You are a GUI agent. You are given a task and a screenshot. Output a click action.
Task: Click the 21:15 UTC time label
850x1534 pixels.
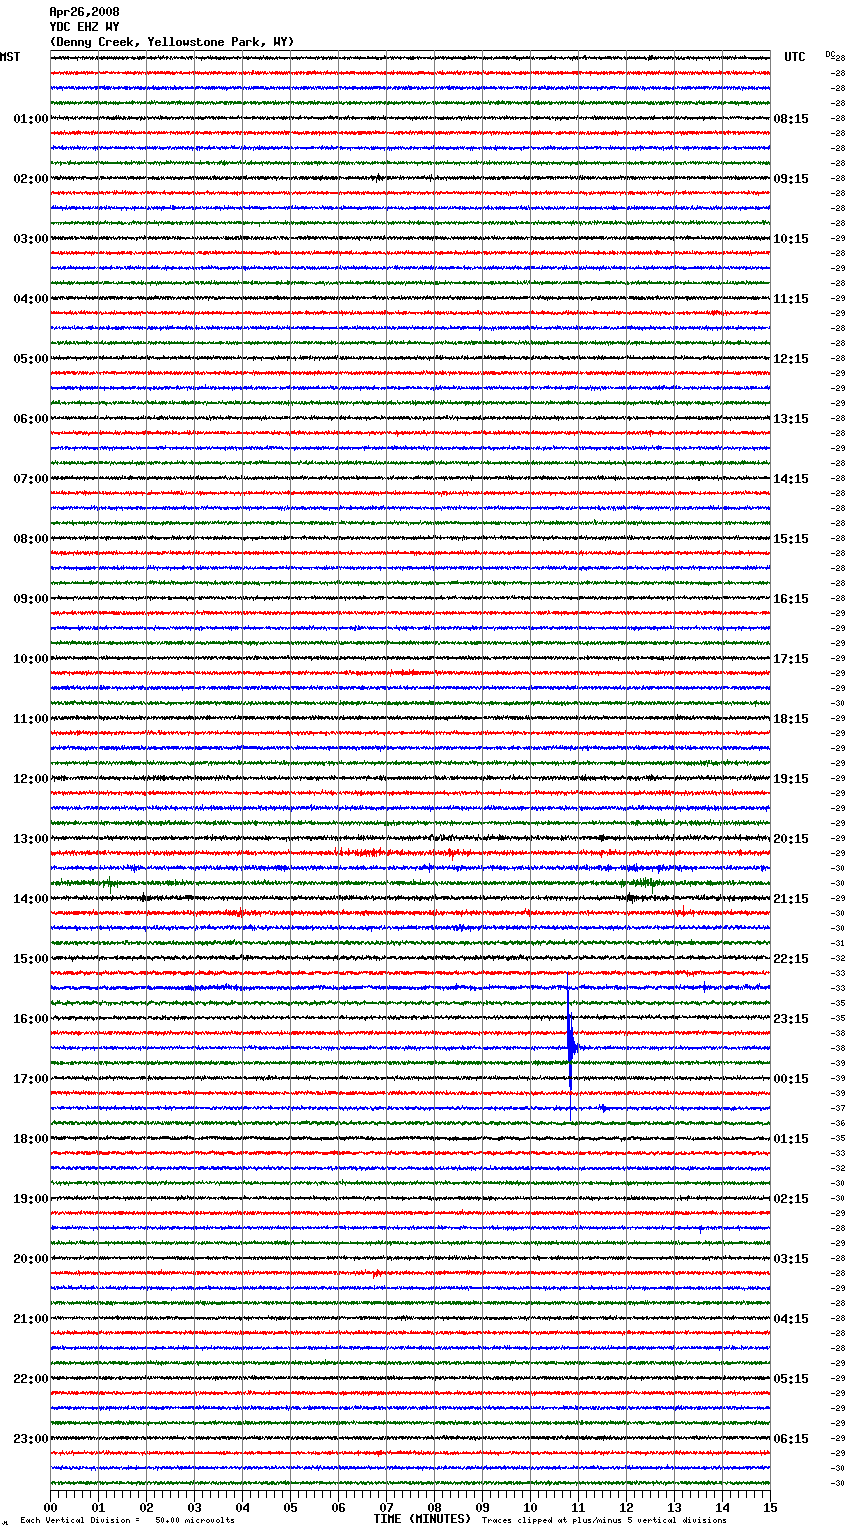pos(791,899)
